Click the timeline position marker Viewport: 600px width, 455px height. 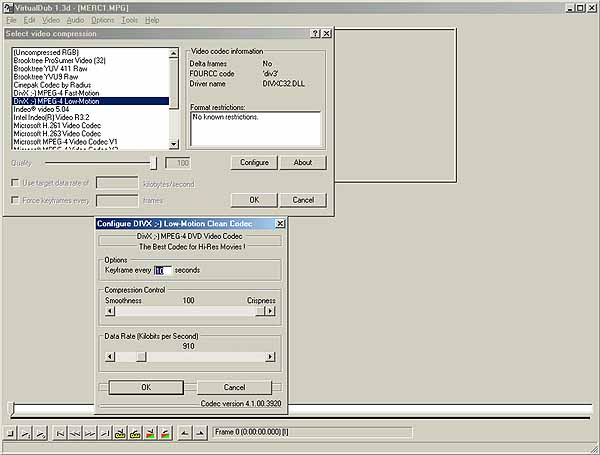pyautogui.click(x=11, y=409)
